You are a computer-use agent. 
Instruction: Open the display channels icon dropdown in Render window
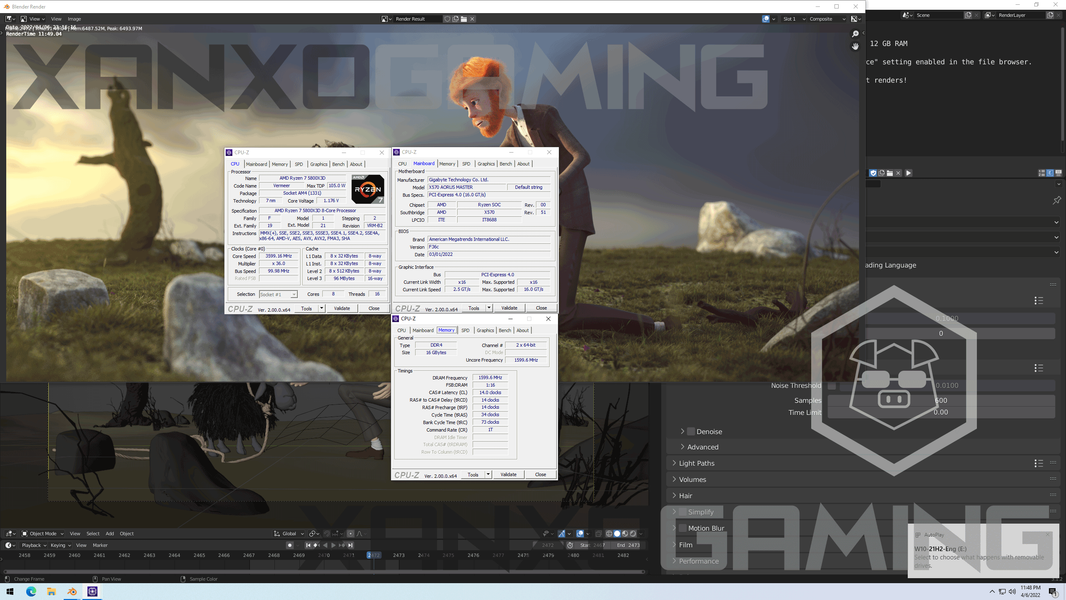[855, 19]
